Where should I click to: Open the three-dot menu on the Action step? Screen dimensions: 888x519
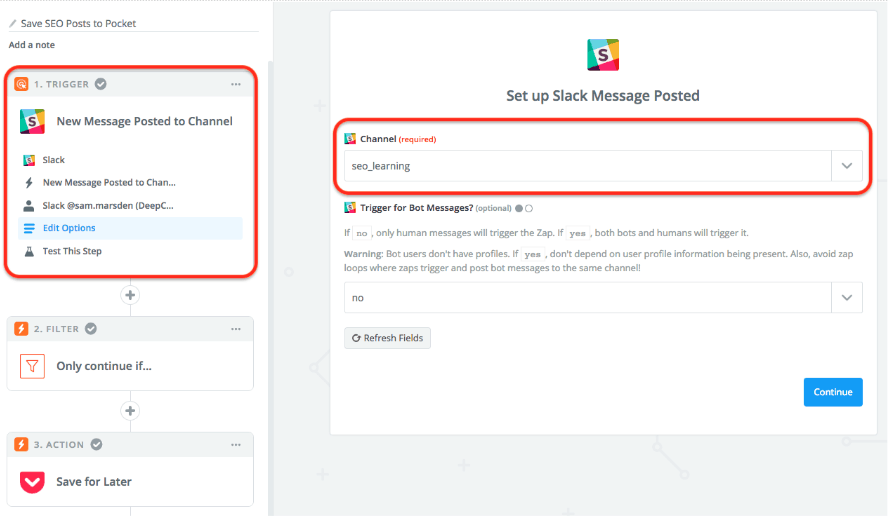click(x=236, y=444)
